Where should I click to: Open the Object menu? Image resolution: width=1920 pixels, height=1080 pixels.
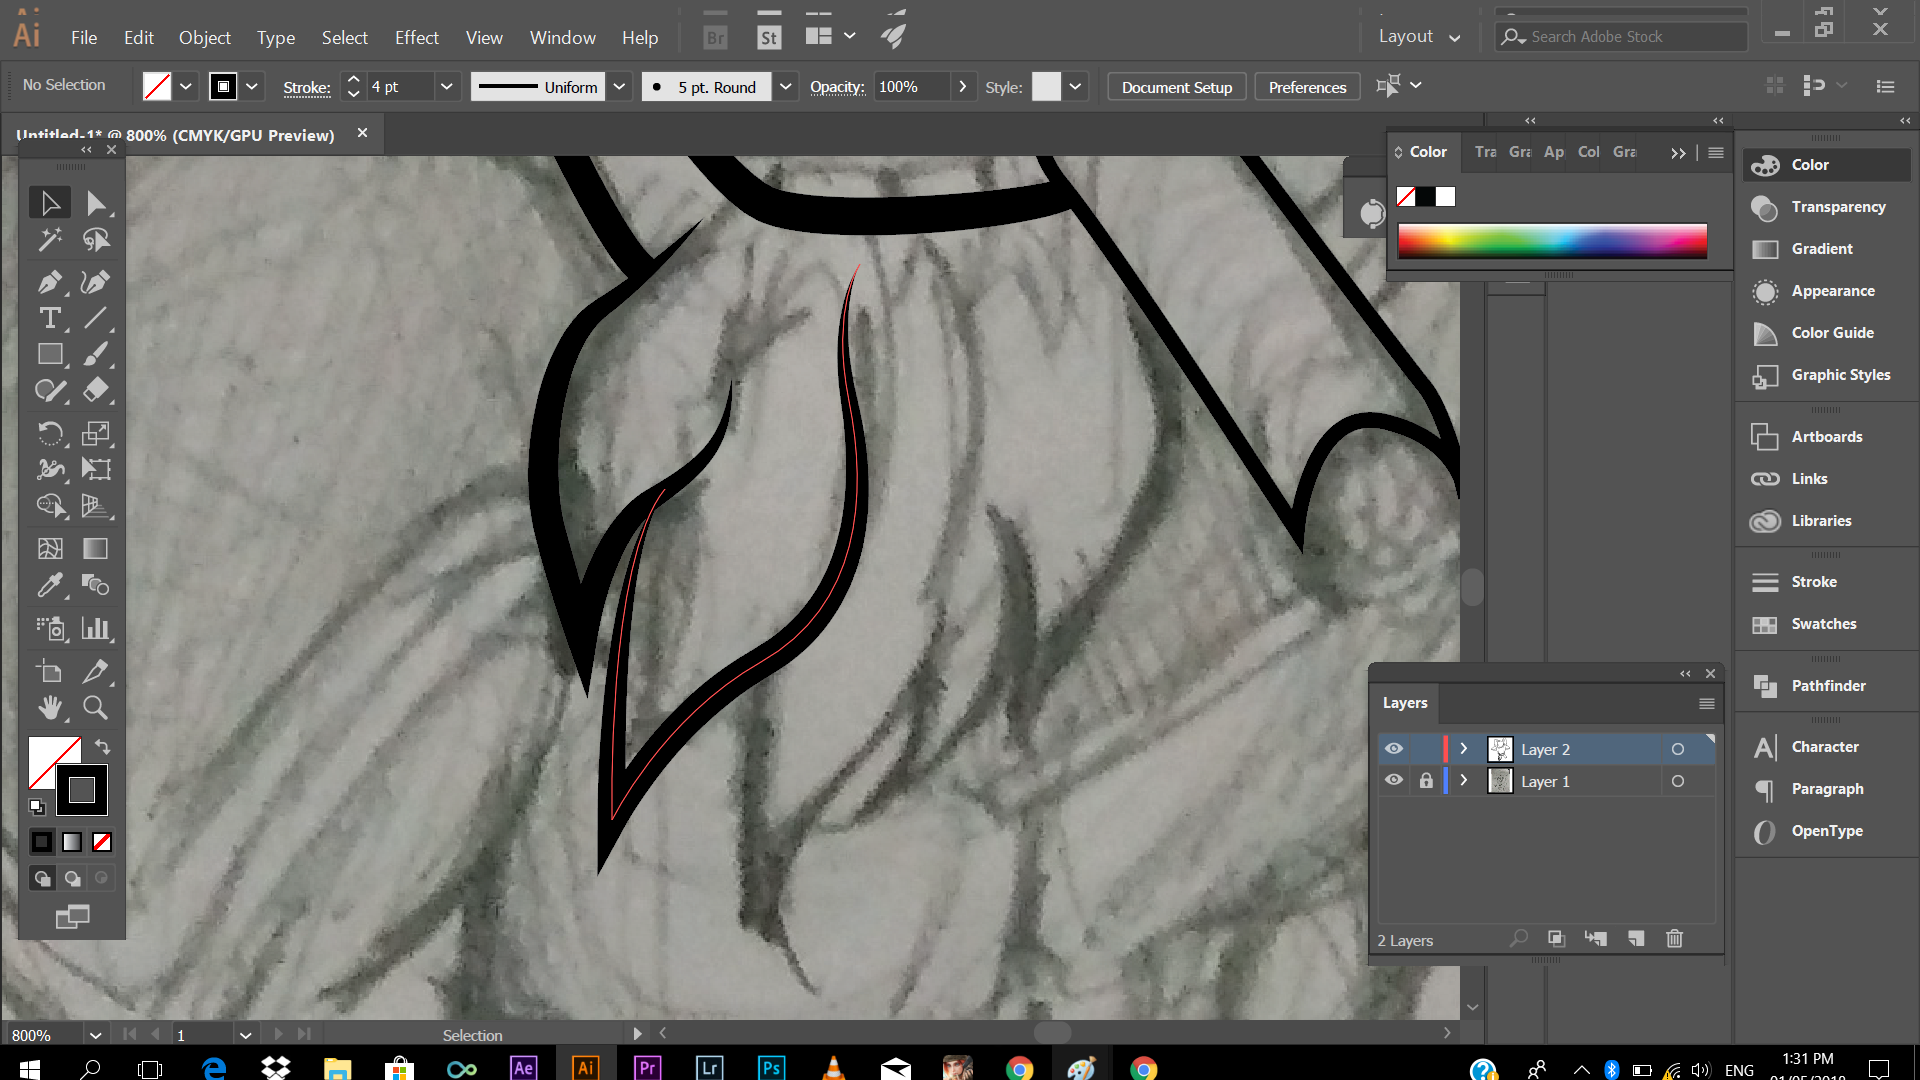pyautogui.click(x=204, y=37)
